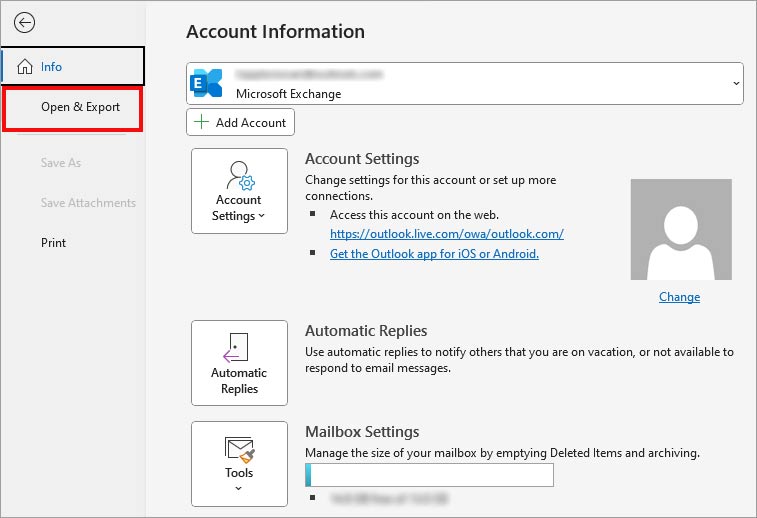The image size is (757, 518).
Task: Click the back arrow icon
Action: click(24, 23)
